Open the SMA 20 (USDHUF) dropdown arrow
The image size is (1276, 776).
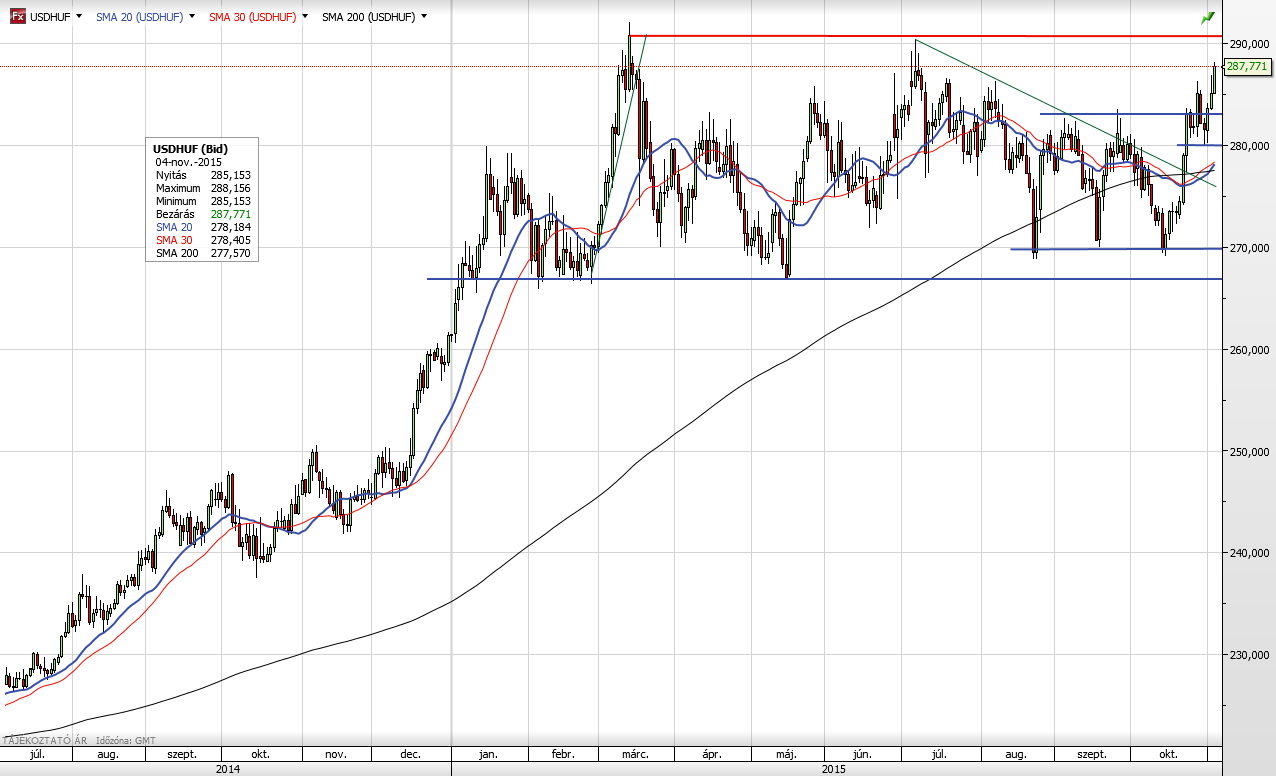pyautogui.click(x=190, y=17)
